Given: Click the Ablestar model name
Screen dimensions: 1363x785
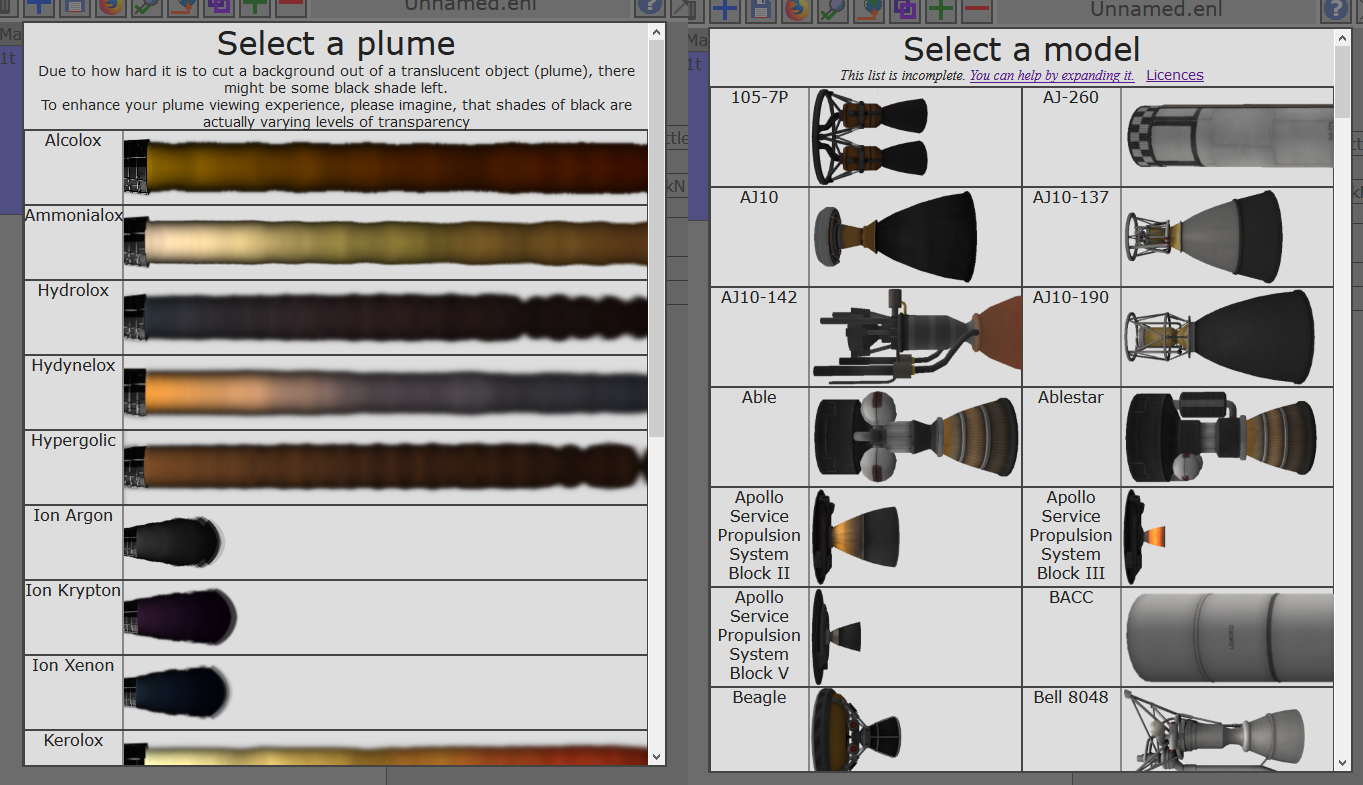Looking at the screenshot, I should (1071, 398).
